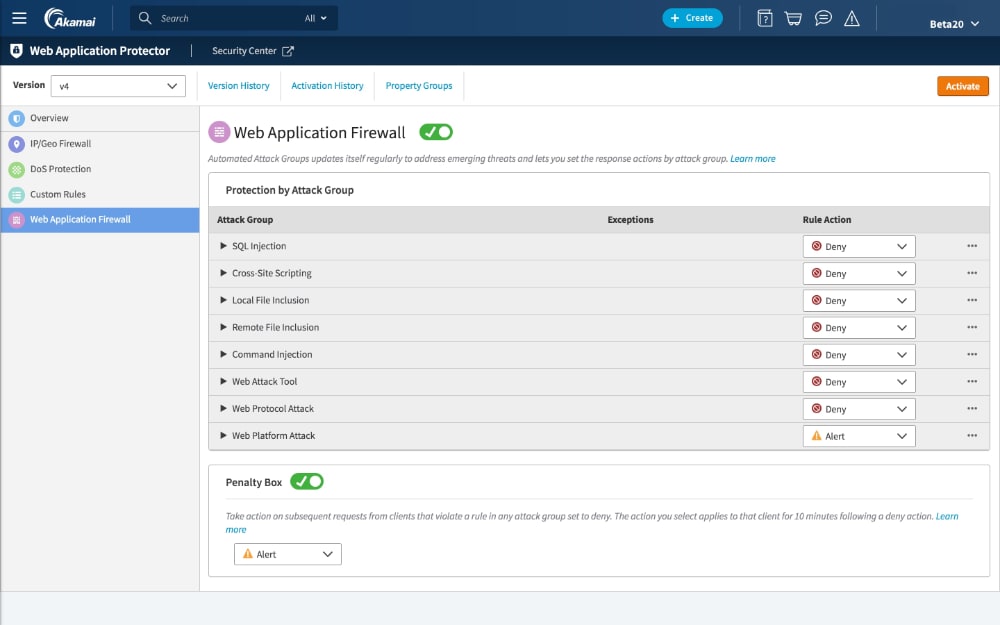Switch to the Activation History tab

pos(327,85)
